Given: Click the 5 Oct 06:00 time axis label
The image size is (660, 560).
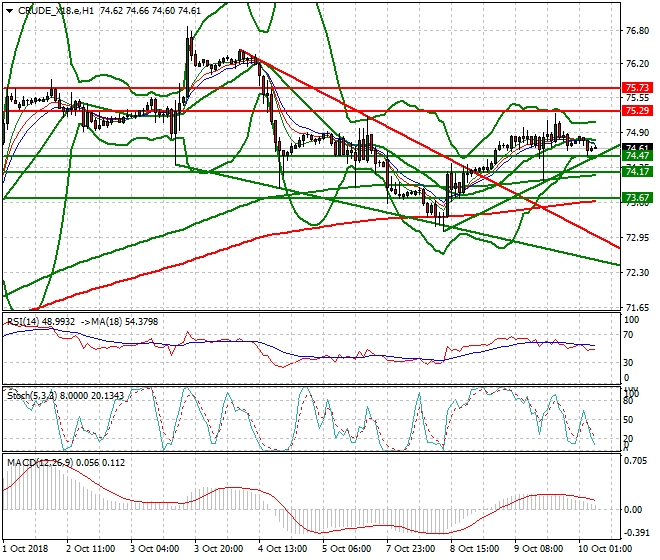Looking at the screenshot, I should pos(346,548).
